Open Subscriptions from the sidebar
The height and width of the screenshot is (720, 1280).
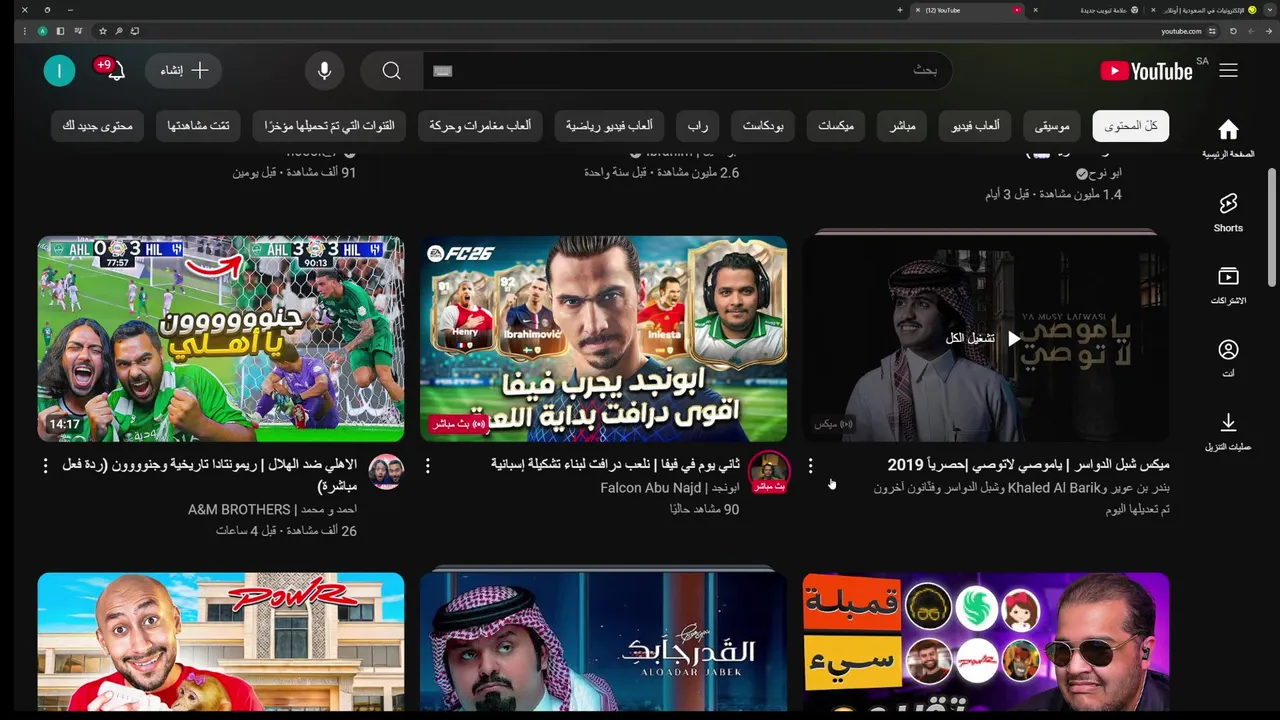[1228, 285]
